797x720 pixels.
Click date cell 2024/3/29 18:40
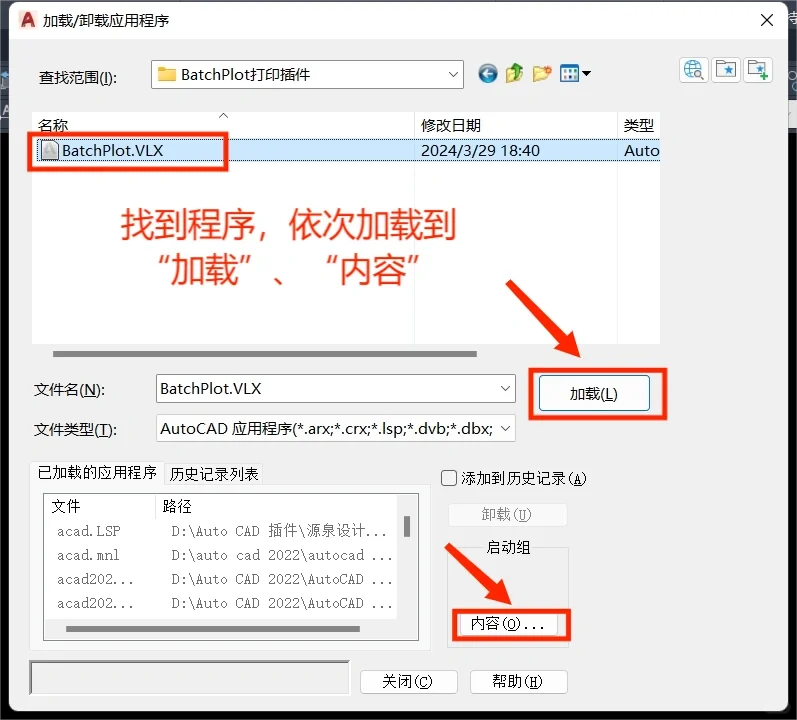481,151
